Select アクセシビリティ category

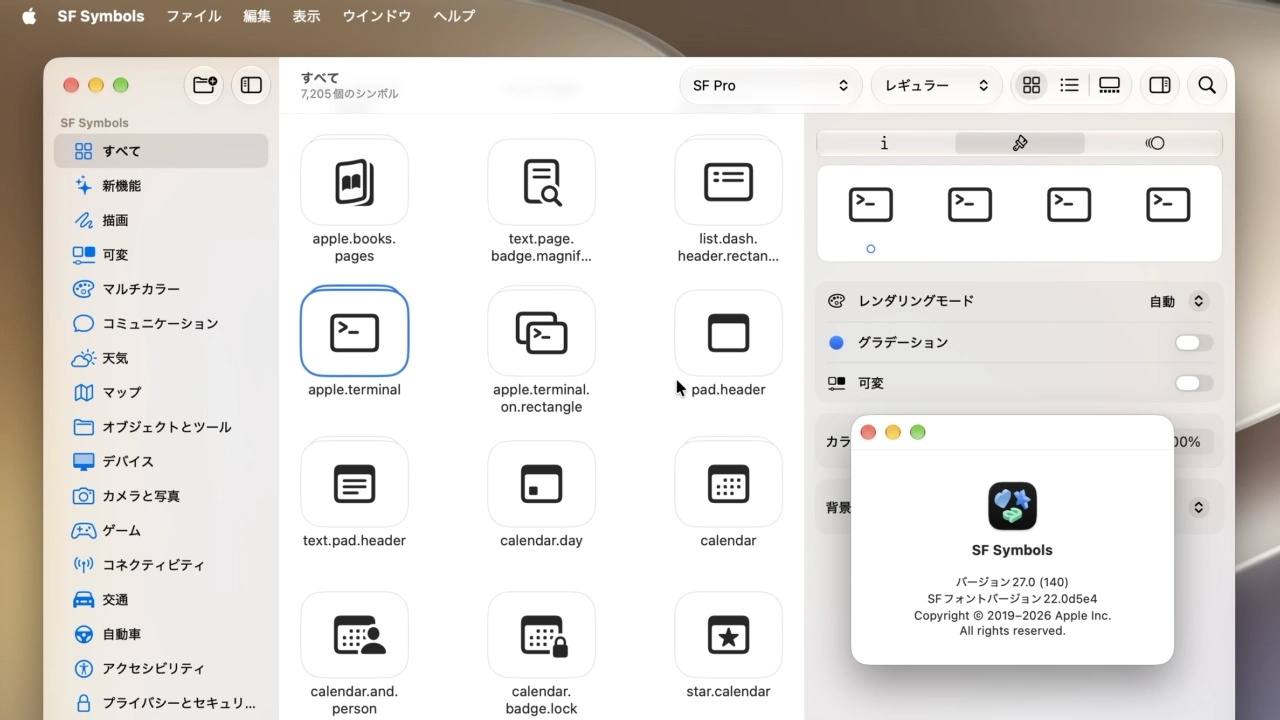tap(161, 669)
